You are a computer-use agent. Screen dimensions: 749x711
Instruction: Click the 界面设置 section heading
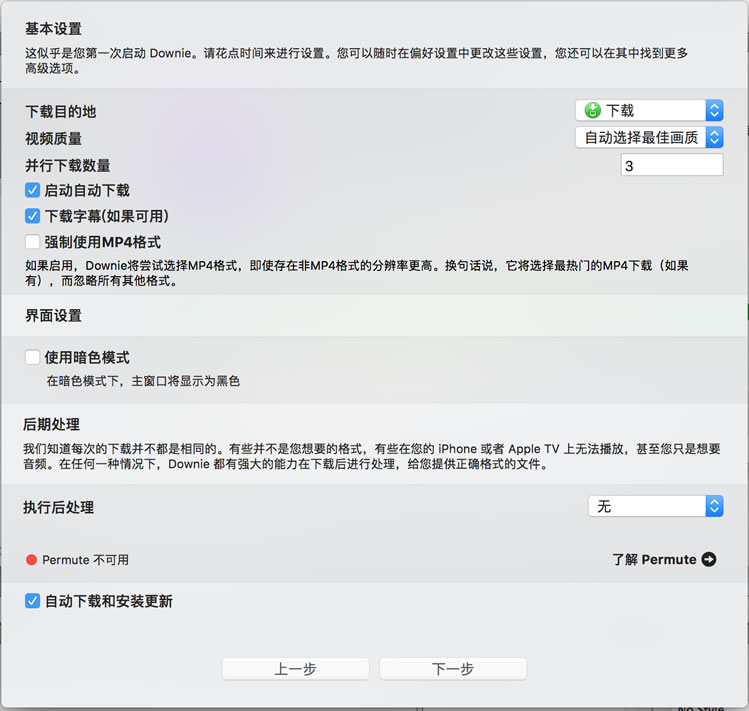click(x=53, y=315)
